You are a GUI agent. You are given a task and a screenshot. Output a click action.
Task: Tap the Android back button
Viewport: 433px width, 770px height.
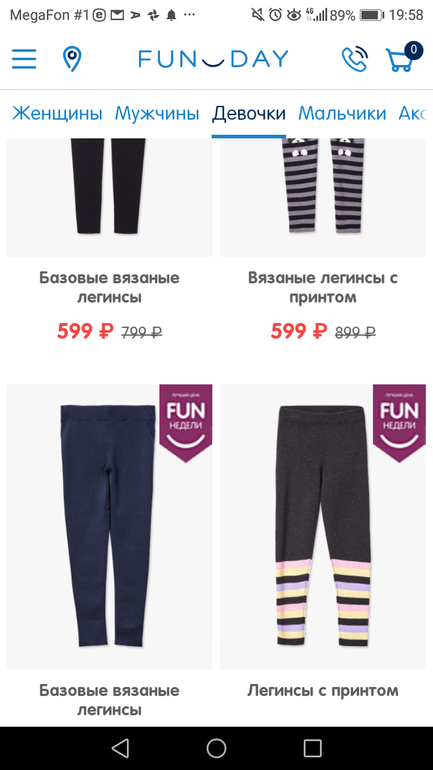120,748
